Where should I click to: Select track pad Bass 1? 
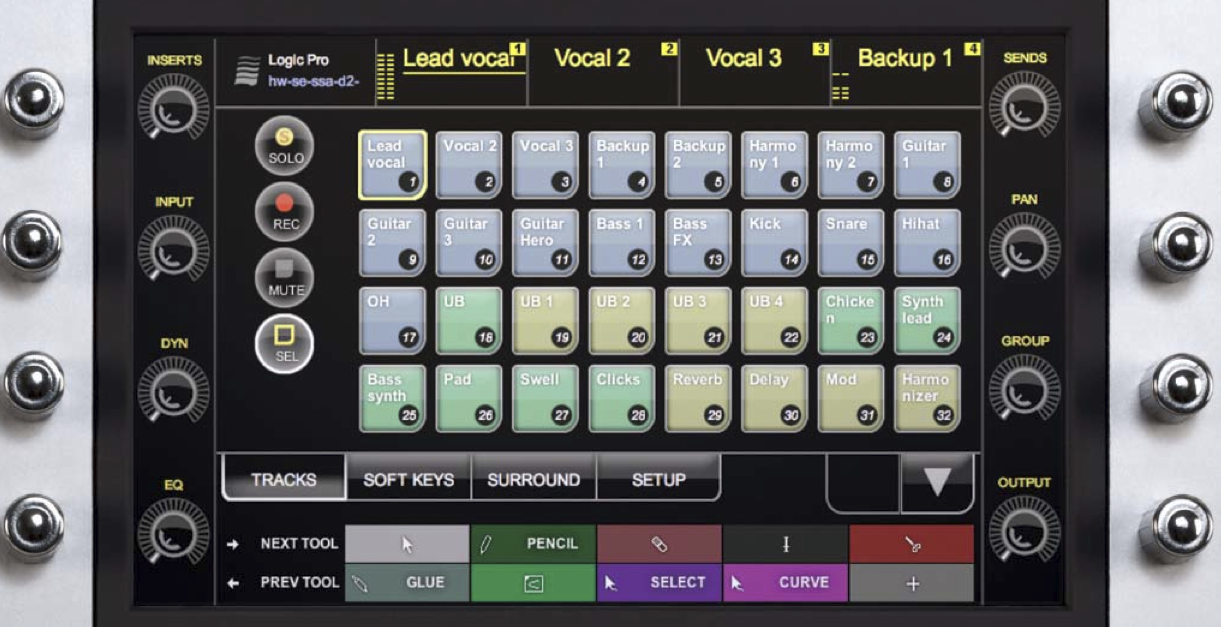click(622, 243)
